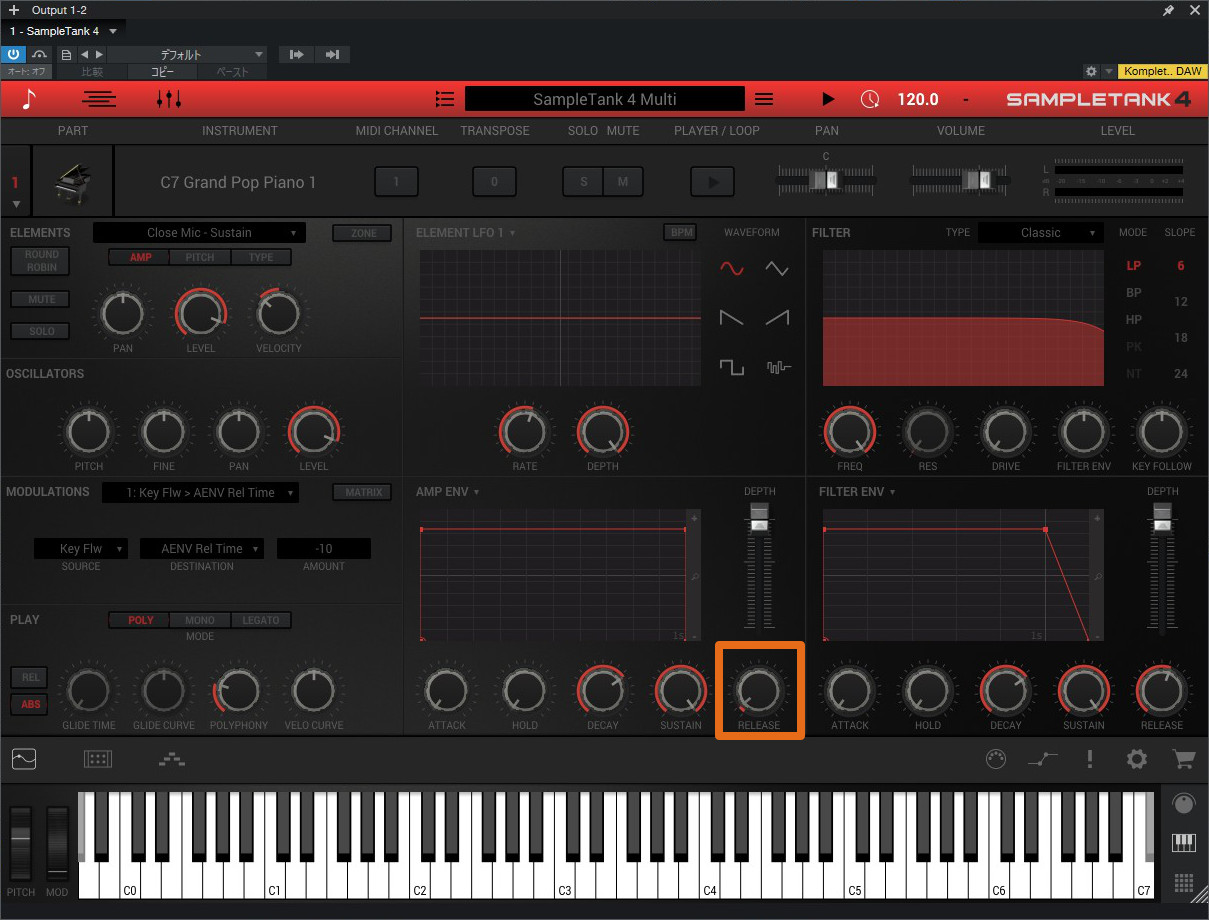Select the square wave LFO waveform
This screenshot has height=920, width=1209.
732,367
